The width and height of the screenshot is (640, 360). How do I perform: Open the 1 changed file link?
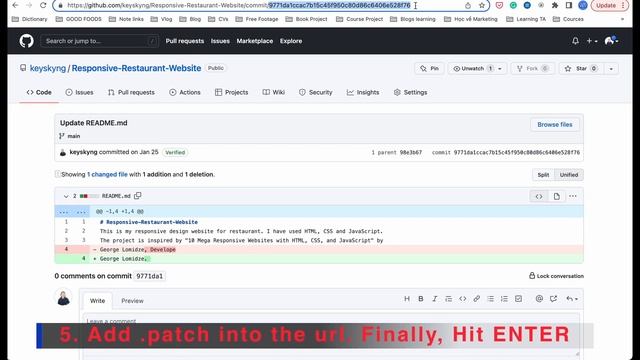[107, 174]
